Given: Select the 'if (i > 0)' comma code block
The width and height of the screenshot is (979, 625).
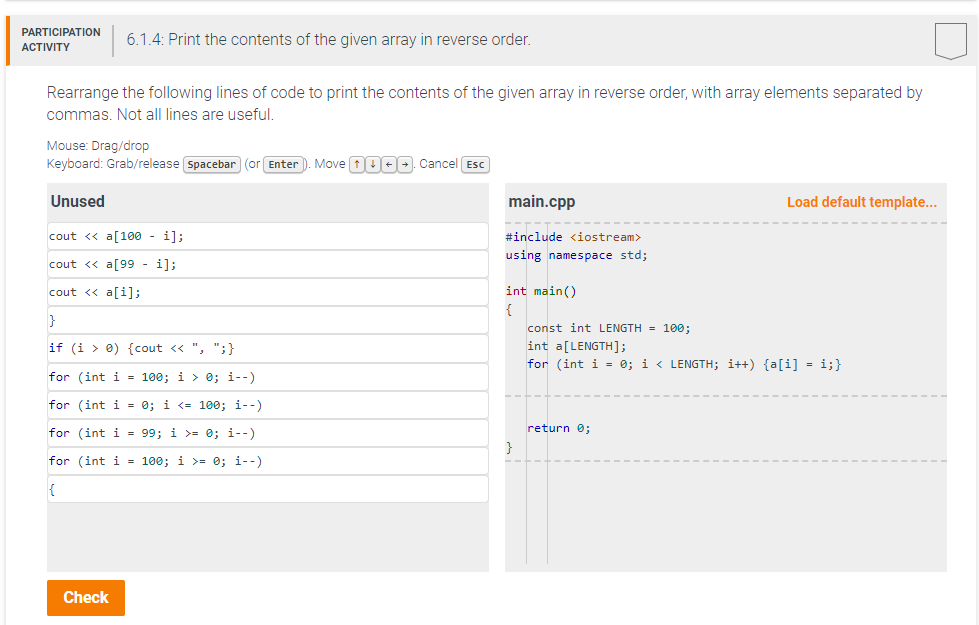Looking at the screenshot, I should pos(268,348).
